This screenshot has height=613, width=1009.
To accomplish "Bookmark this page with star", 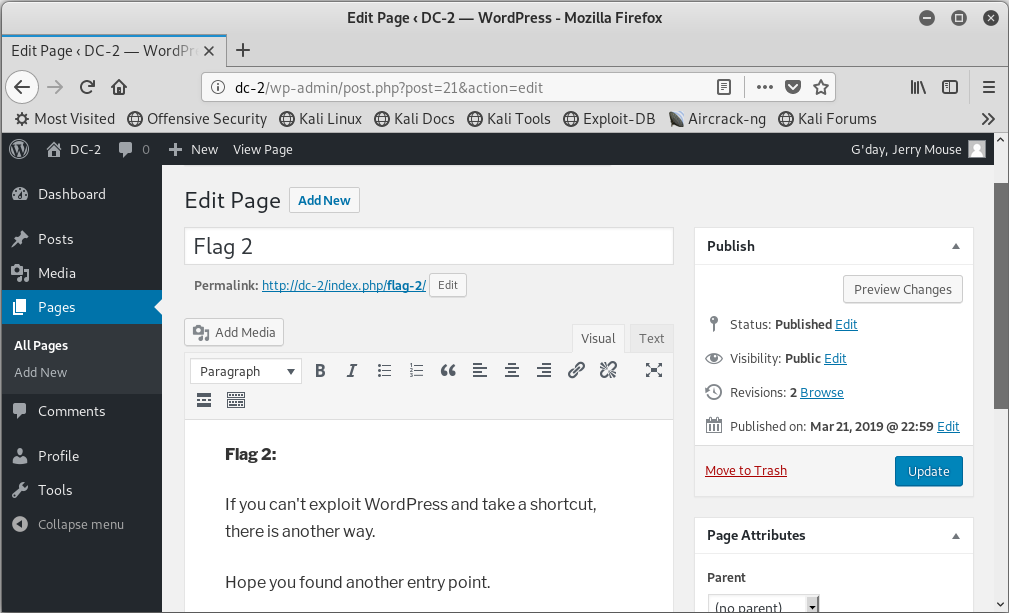I will click(x=821, y=87).
